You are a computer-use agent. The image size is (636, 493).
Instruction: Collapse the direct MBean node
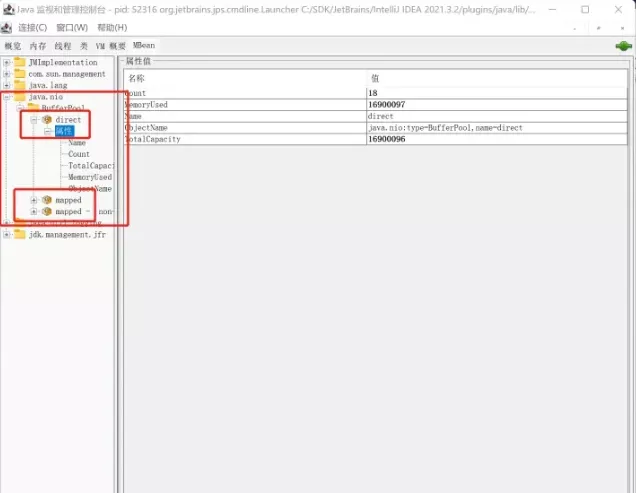click(x=34, y=120)
